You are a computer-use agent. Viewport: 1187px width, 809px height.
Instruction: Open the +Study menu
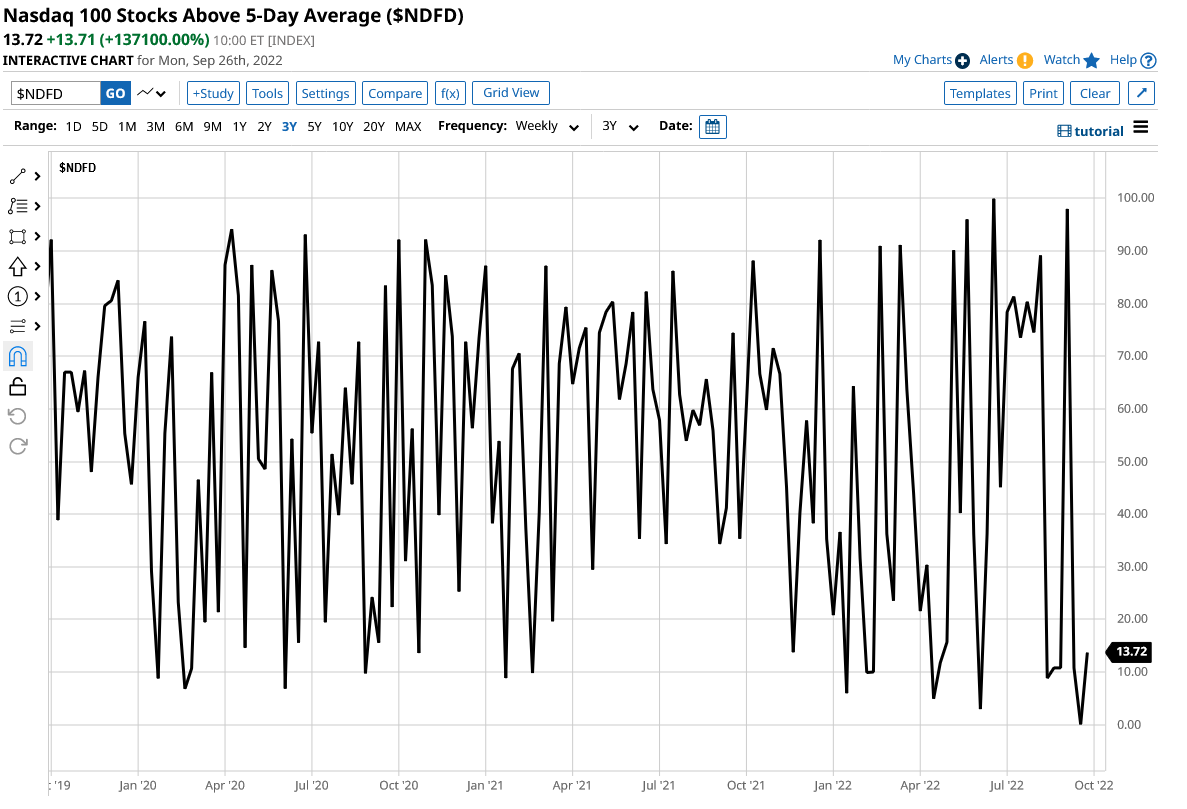tap(213, 93)
